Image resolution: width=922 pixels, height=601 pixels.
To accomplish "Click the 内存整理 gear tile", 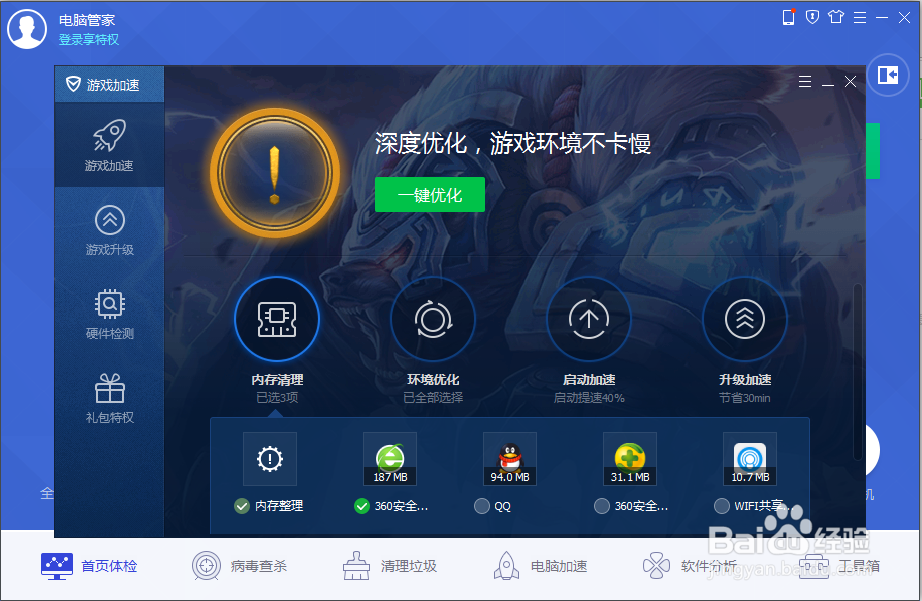I will point(270,459).
